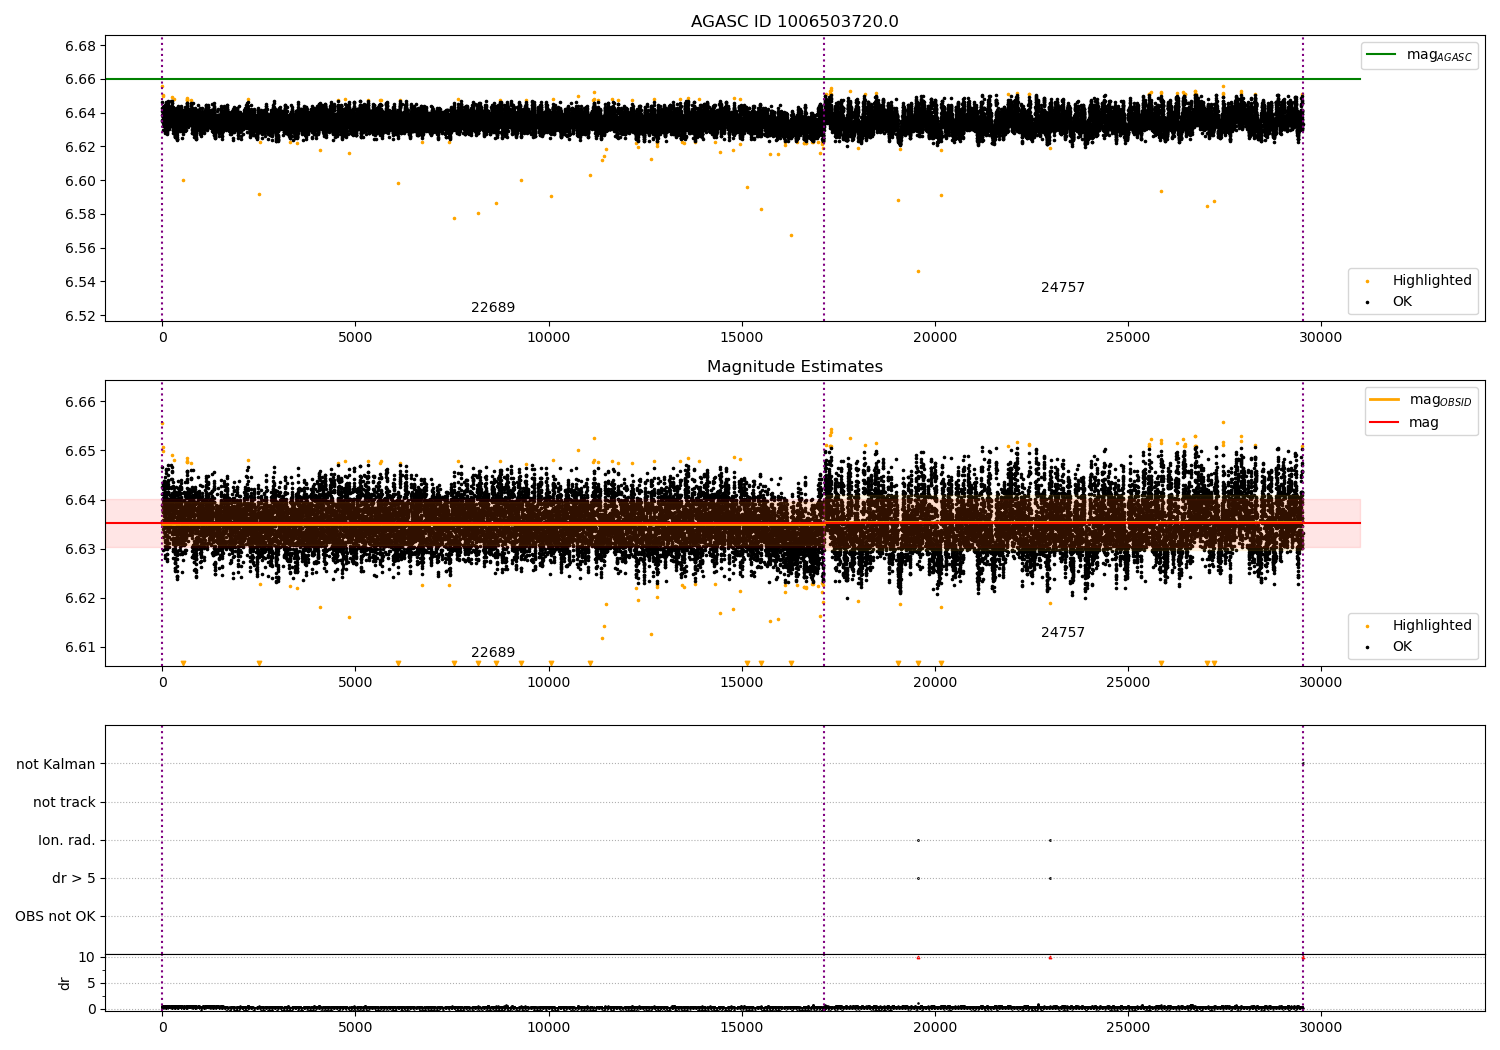Click the green line sample in the mag AGASC legend
Image resolution: width=1500 pixels, height=1050 pixels.
[x=1381, y=55]
